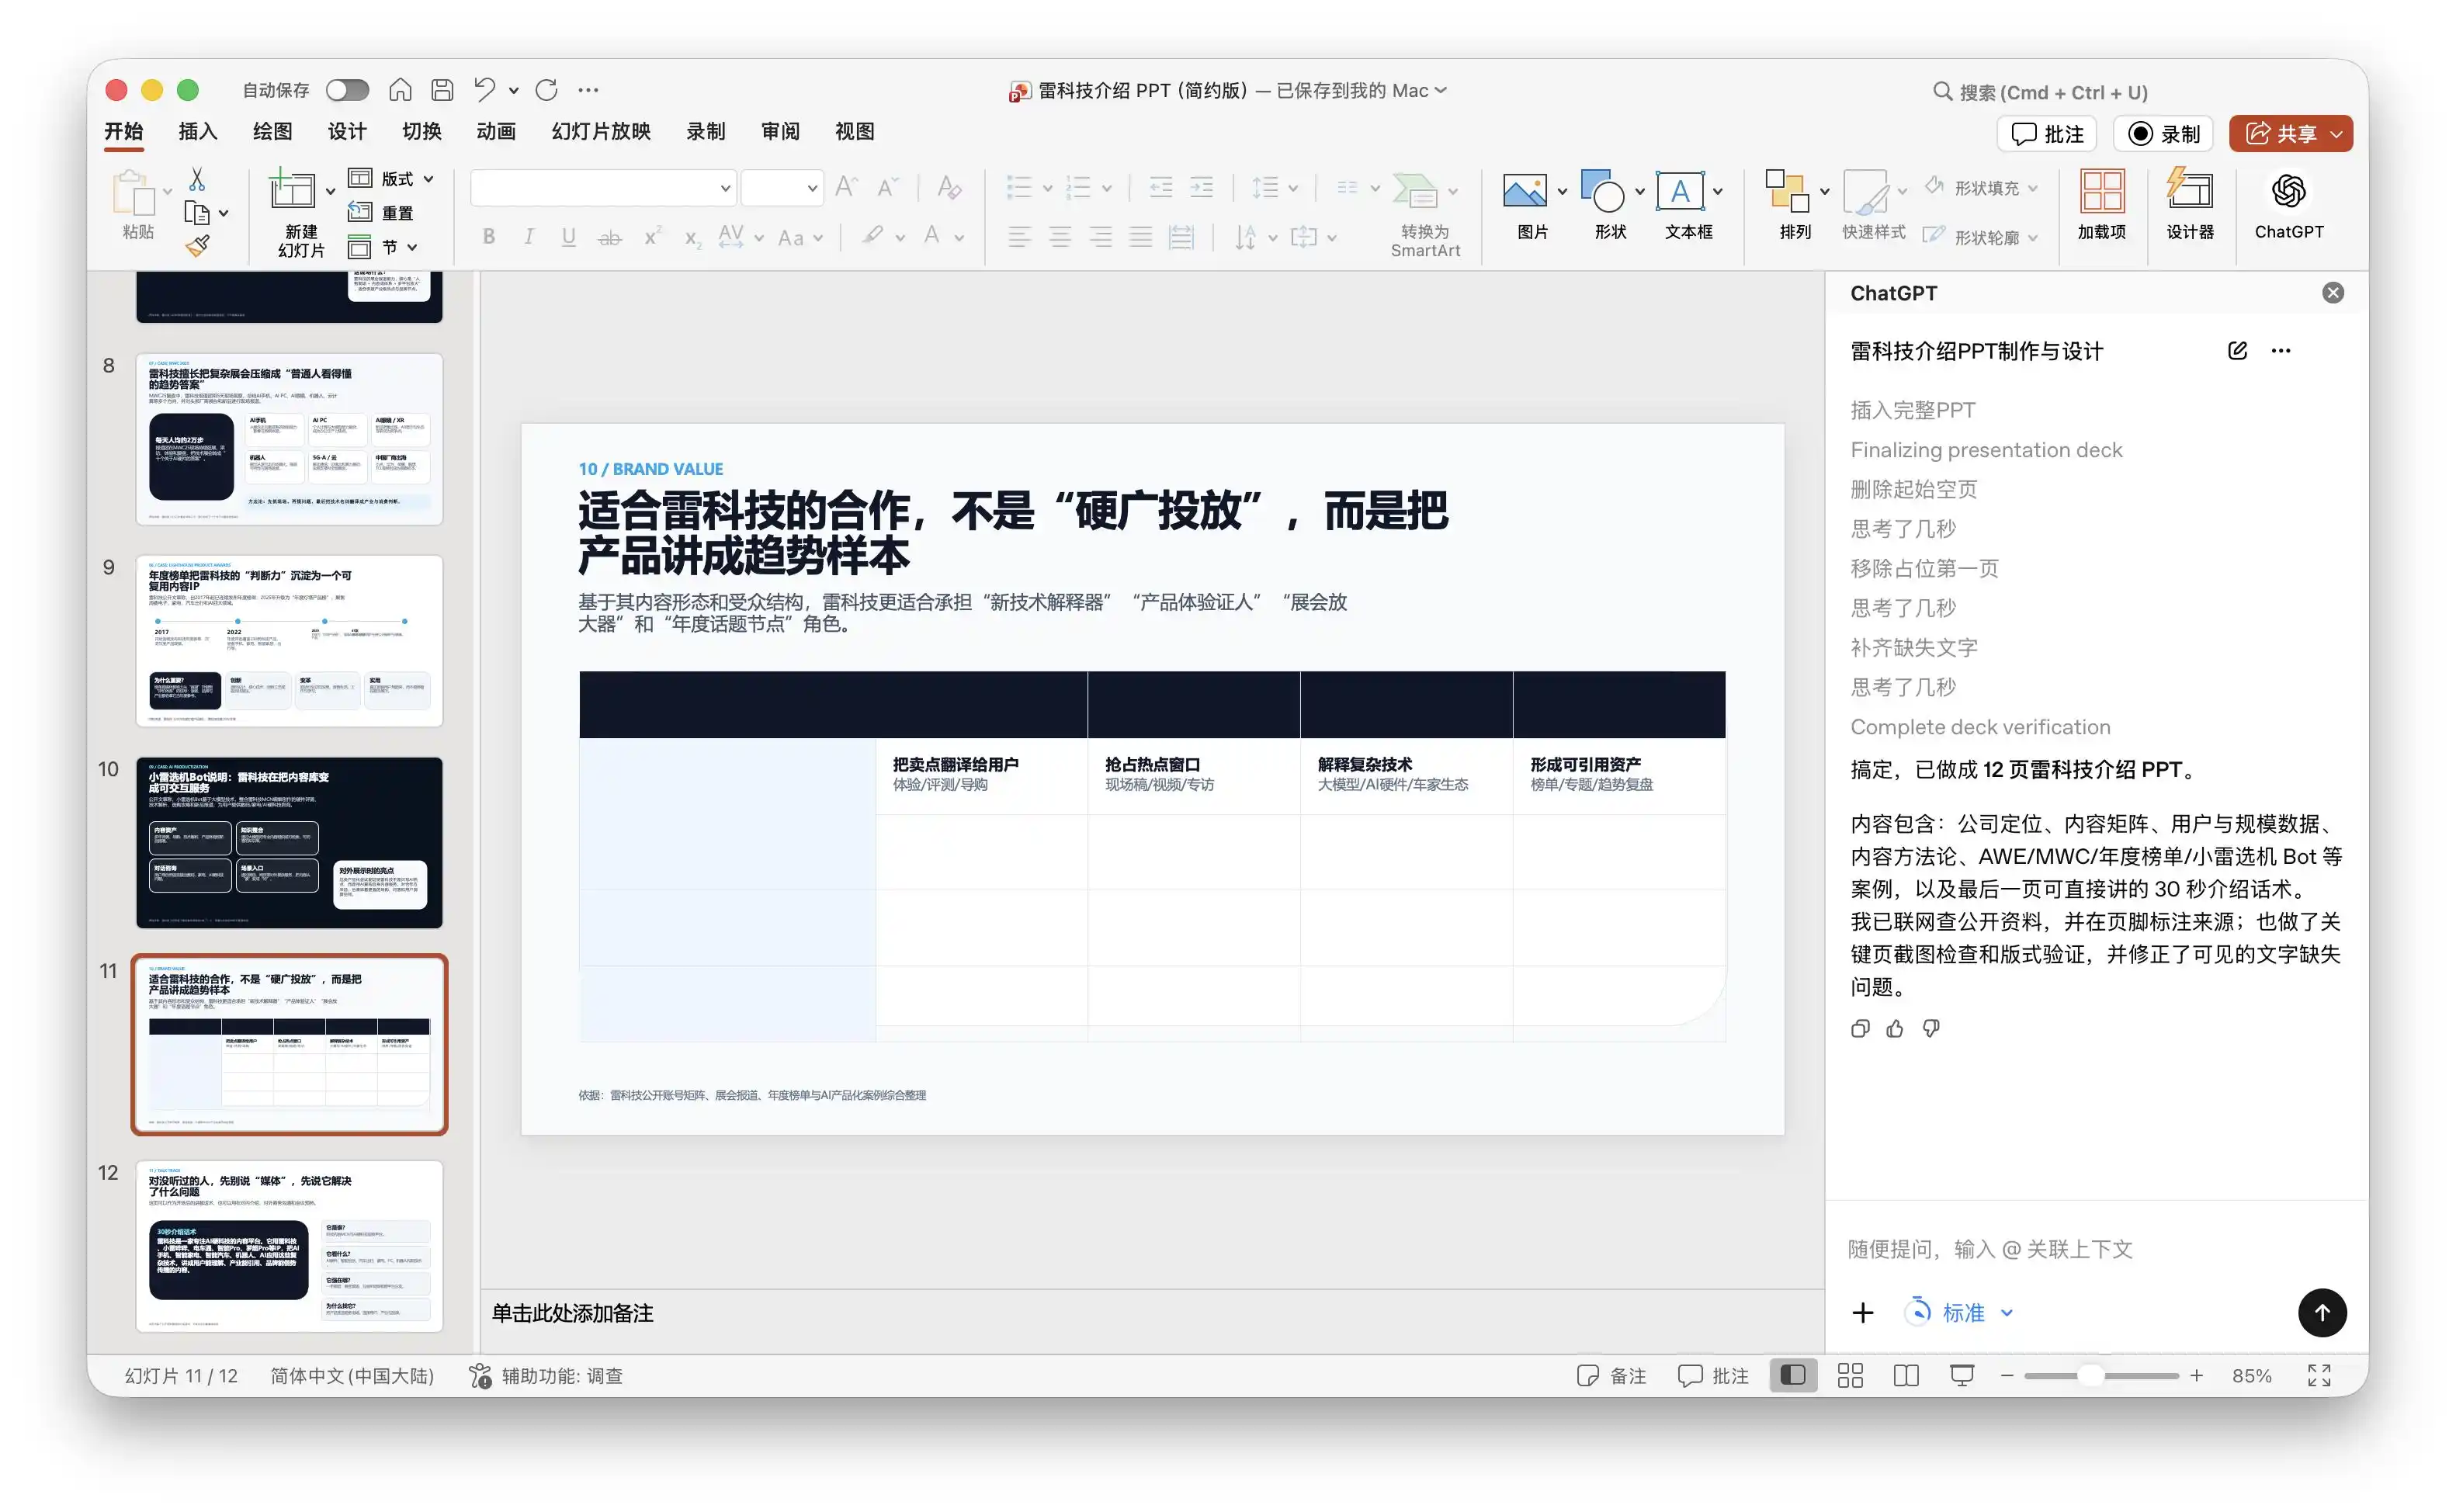The image size is (2456, 1512).
Task: Open the home icon in title bar
Action: click(400, 90)
